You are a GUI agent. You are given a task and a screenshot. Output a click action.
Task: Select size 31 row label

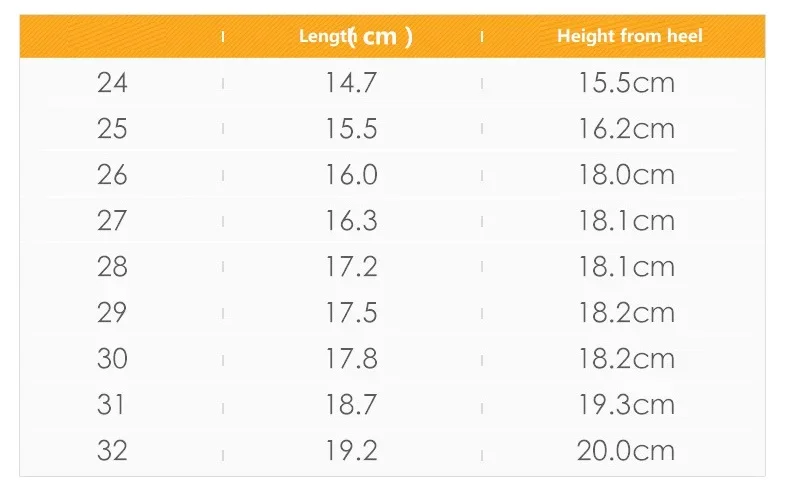coord(111,404)
